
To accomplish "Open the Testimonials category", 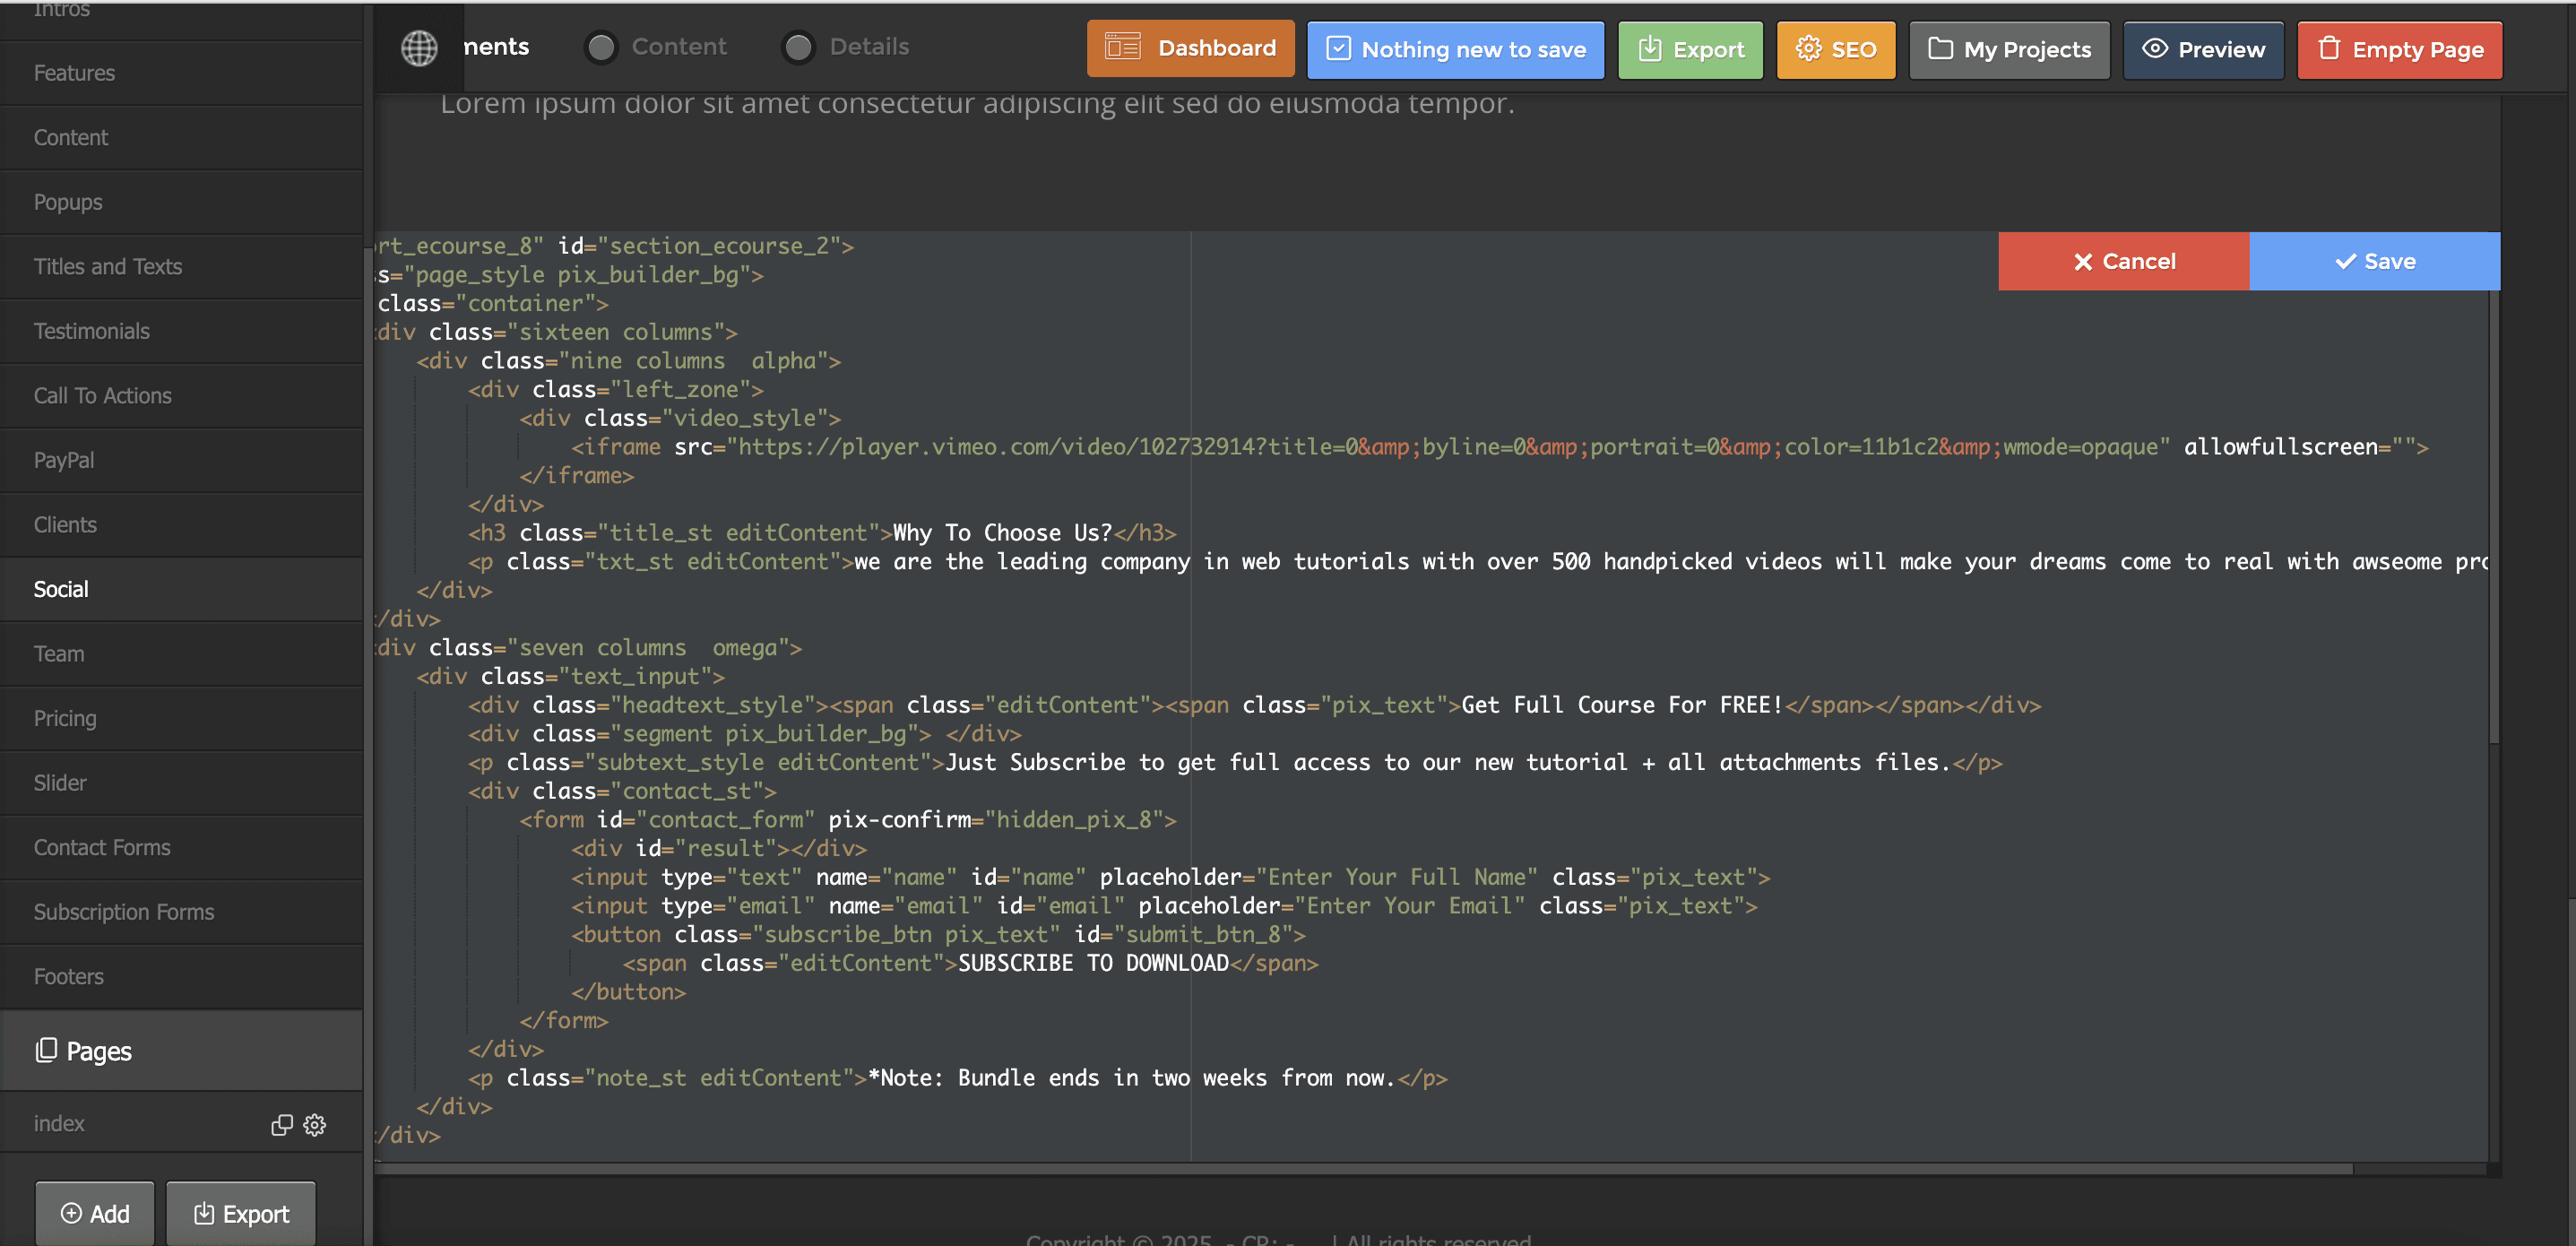I will pyautogui.click(x=181, y=331).
